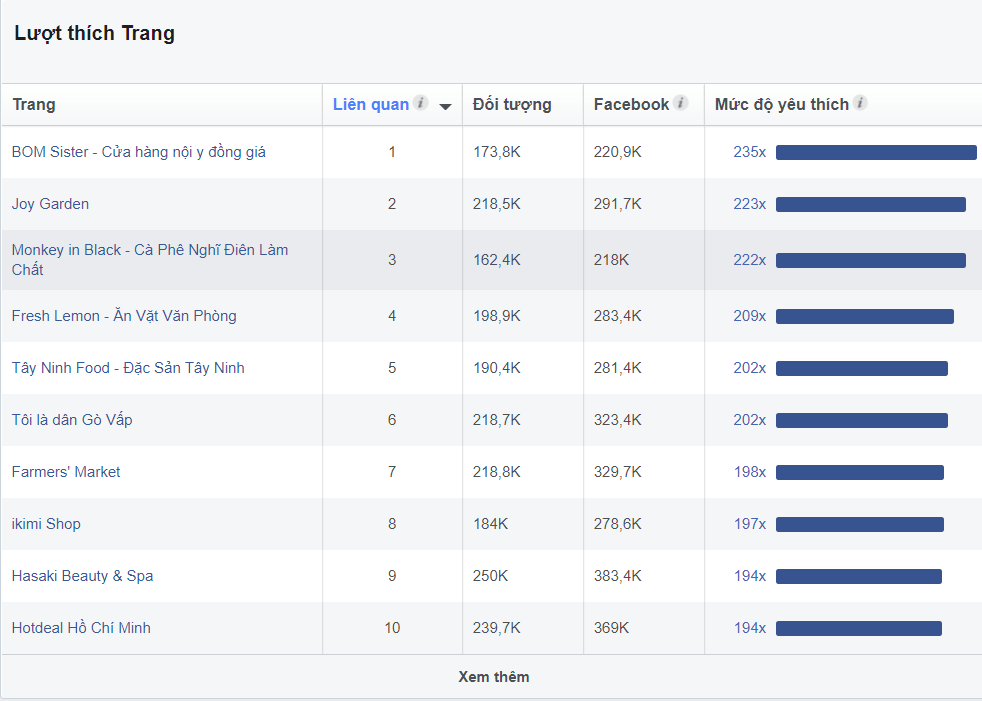Image resolution: width=982 pixels, height=701 pixels.
Task: Click the 235x affinity bar
Action: [x=876, y=152]
